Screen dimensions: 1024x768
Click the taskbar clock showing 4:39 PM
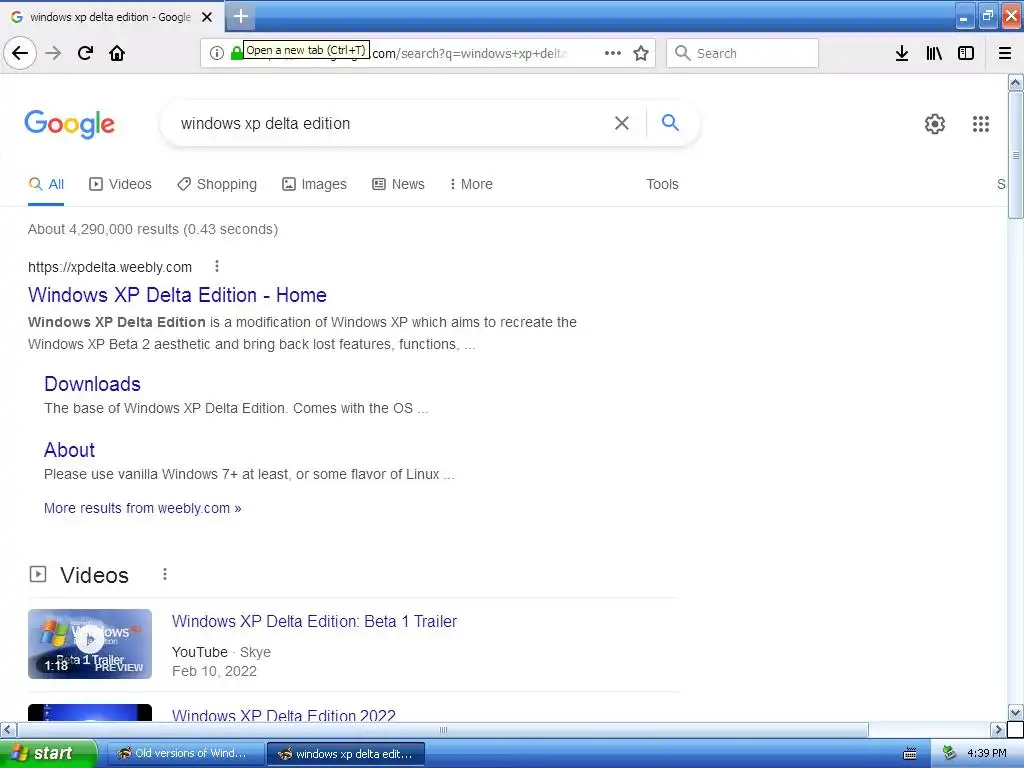[987, 753]
